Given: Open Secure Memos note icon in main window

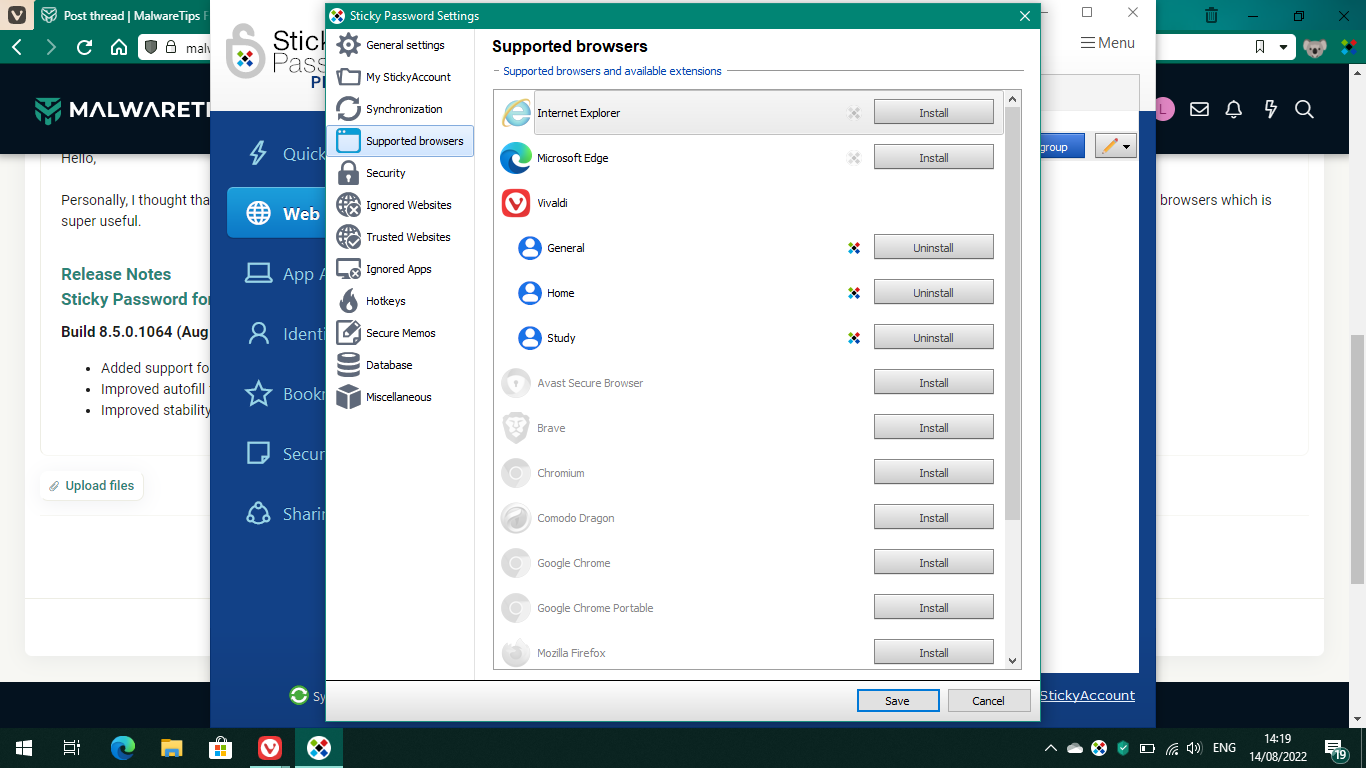Looking at the screenshot, I should coord(258,453).
